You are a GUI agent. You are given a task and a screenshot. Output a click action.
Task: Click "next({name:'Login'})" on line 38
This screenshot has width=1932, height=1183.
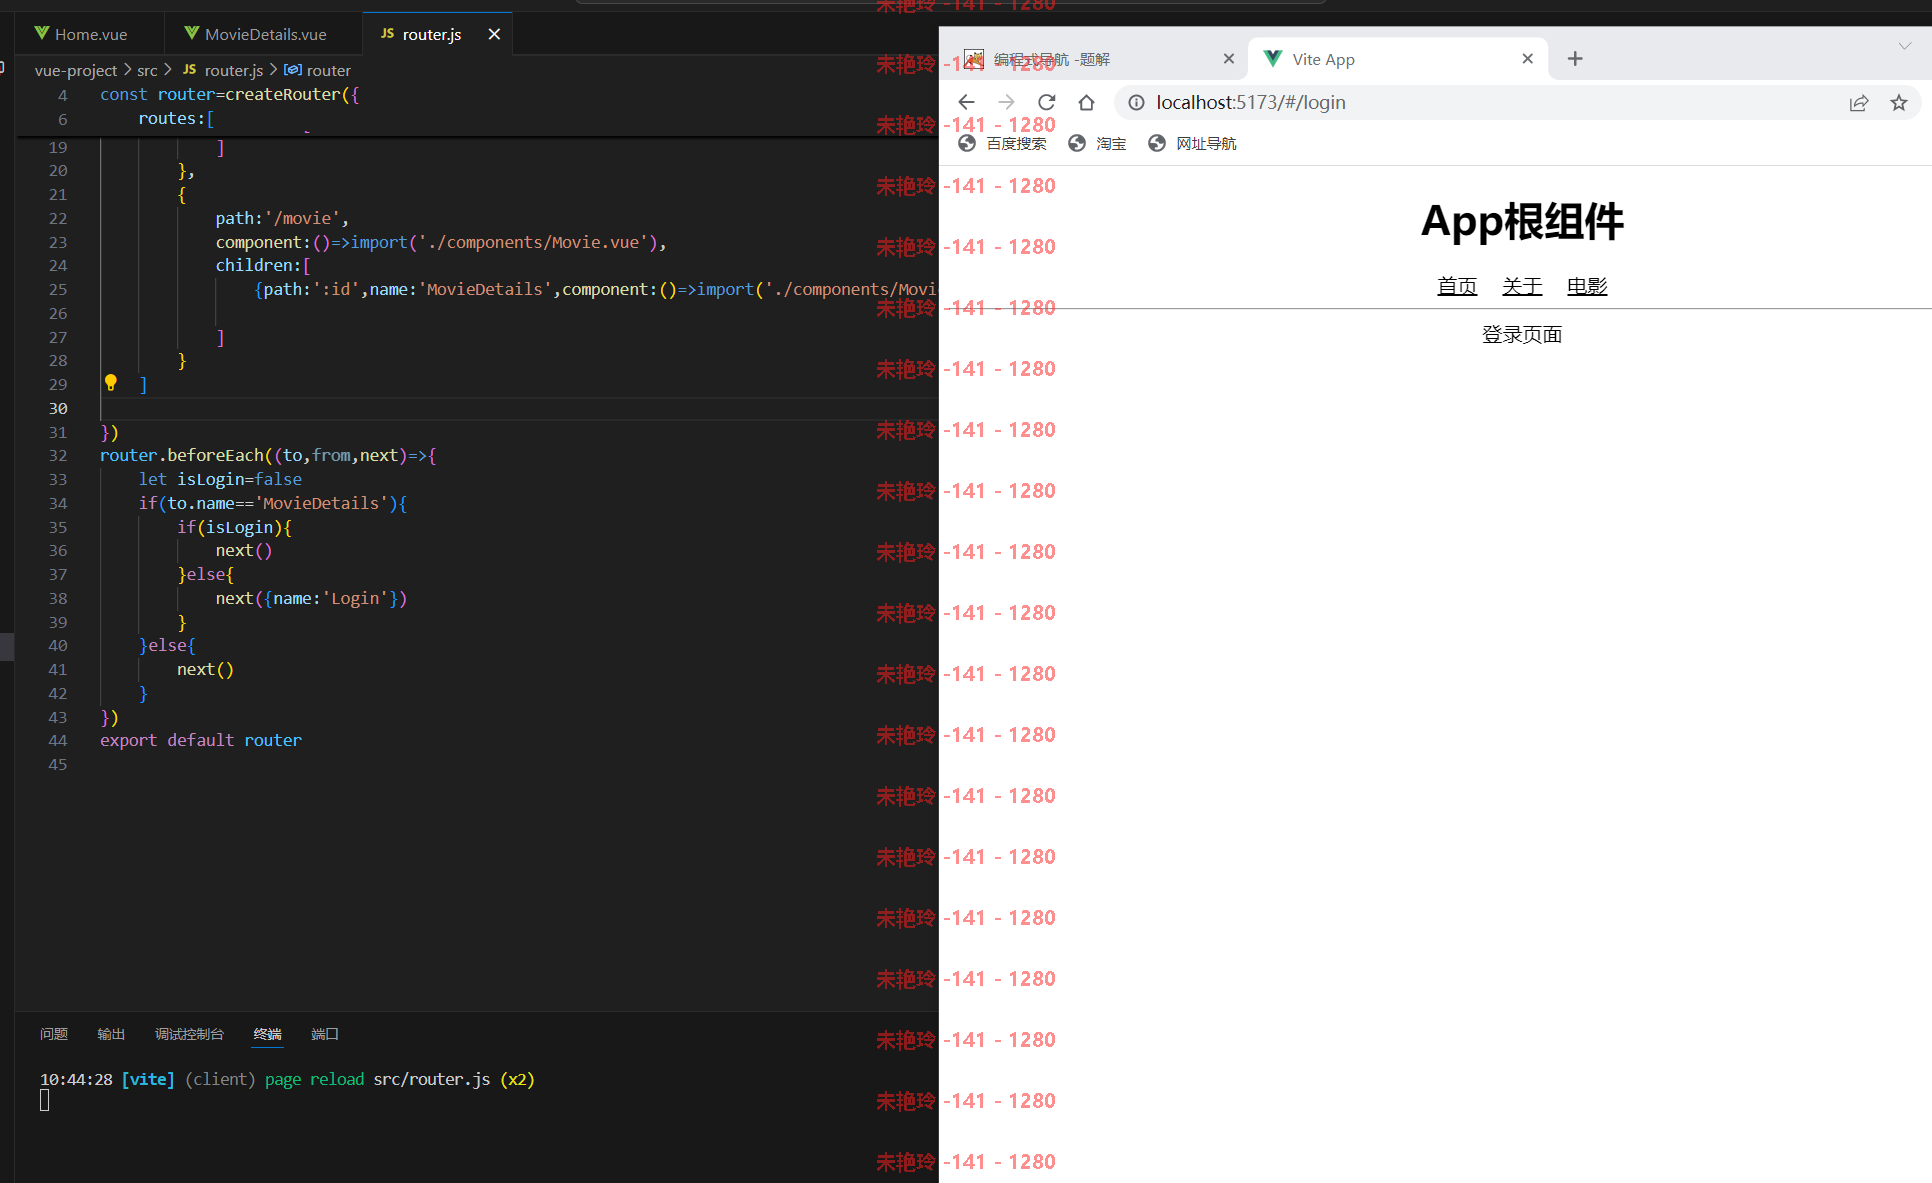[311, 598]
